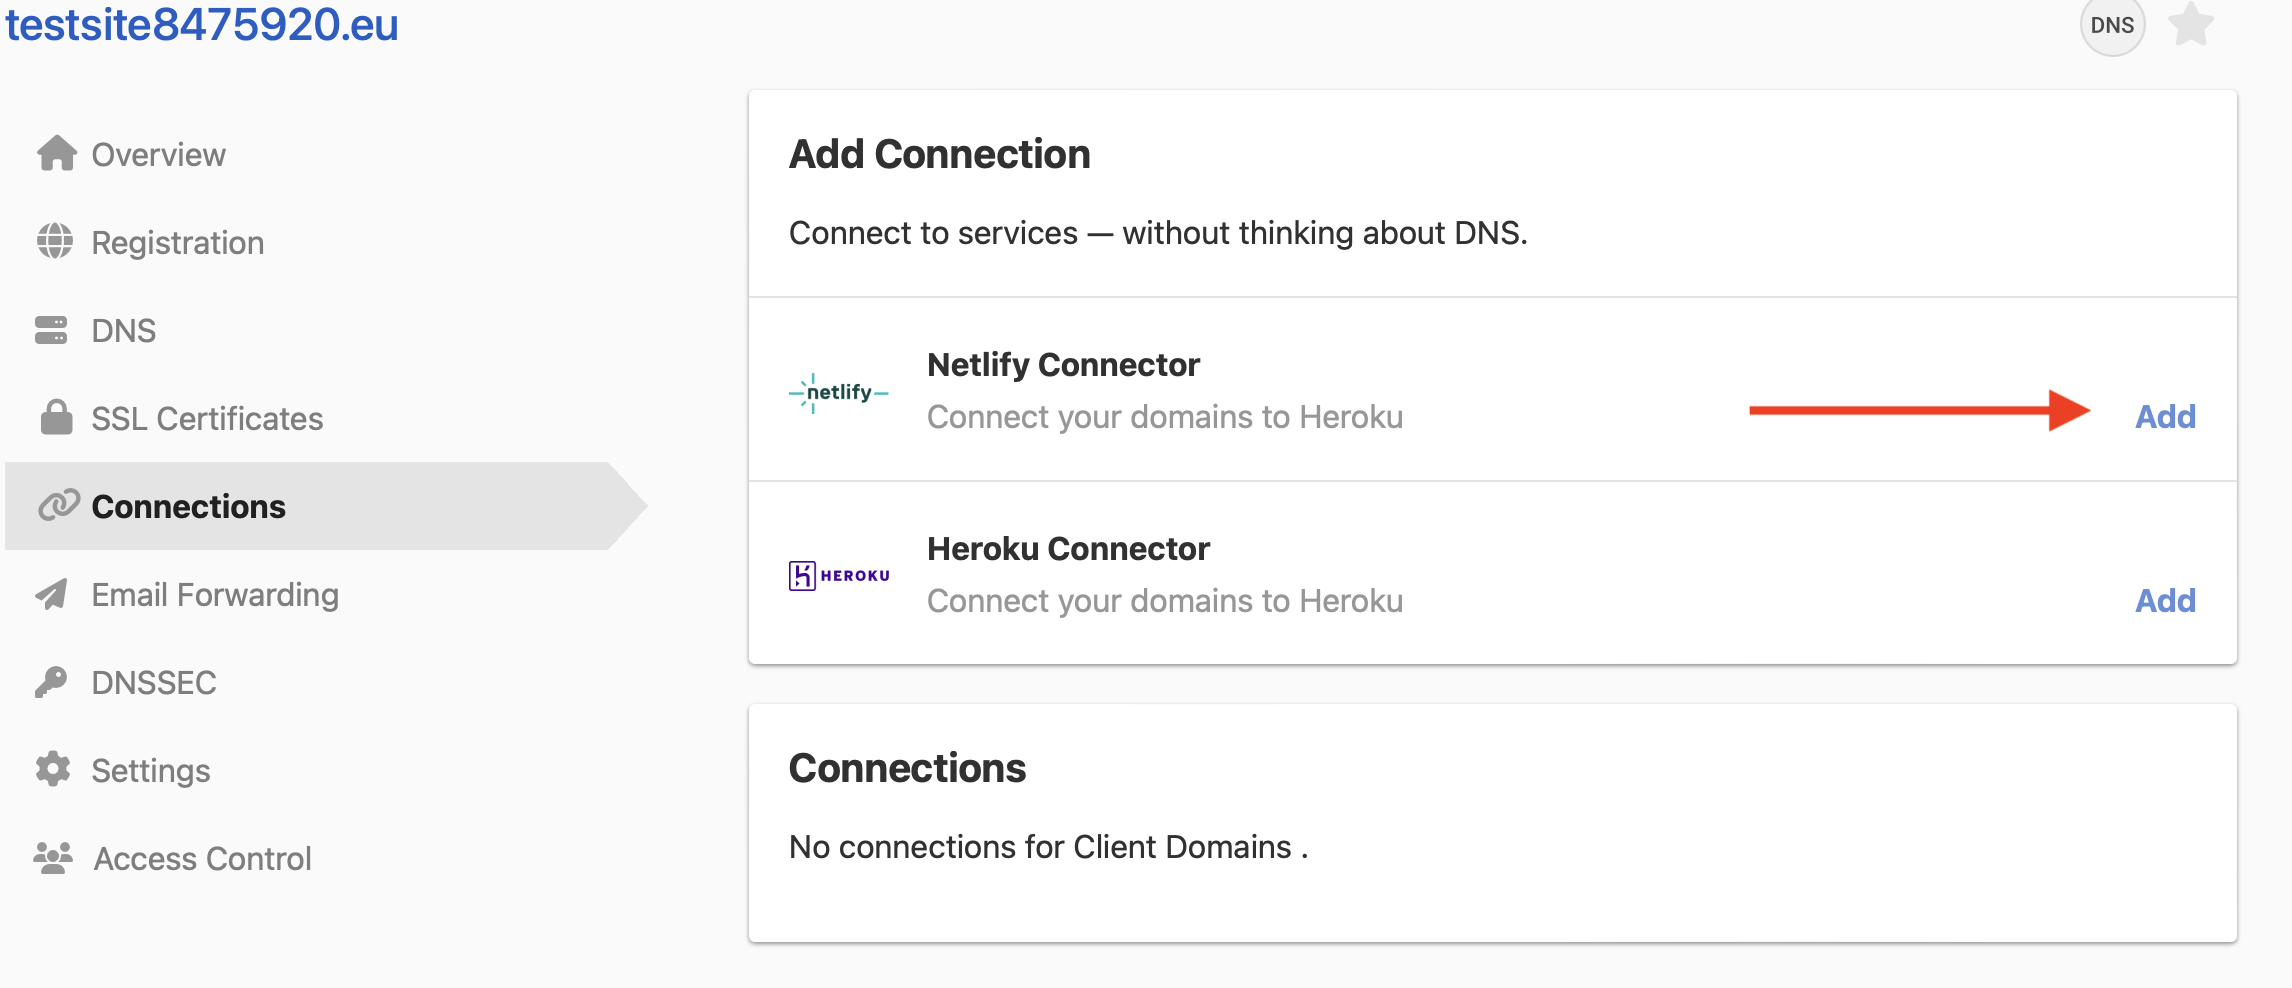Click the Overview home icon
Screen dimensions: 2292x988
pyautogui.click(x=56, y=154)
